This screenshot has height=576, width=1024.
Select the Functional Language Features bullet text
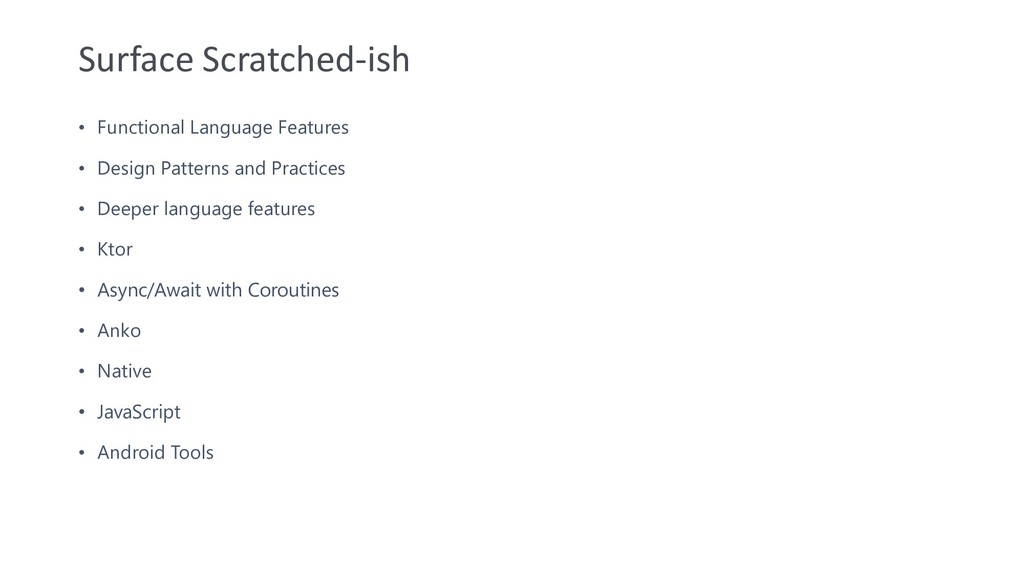point(223,128)
